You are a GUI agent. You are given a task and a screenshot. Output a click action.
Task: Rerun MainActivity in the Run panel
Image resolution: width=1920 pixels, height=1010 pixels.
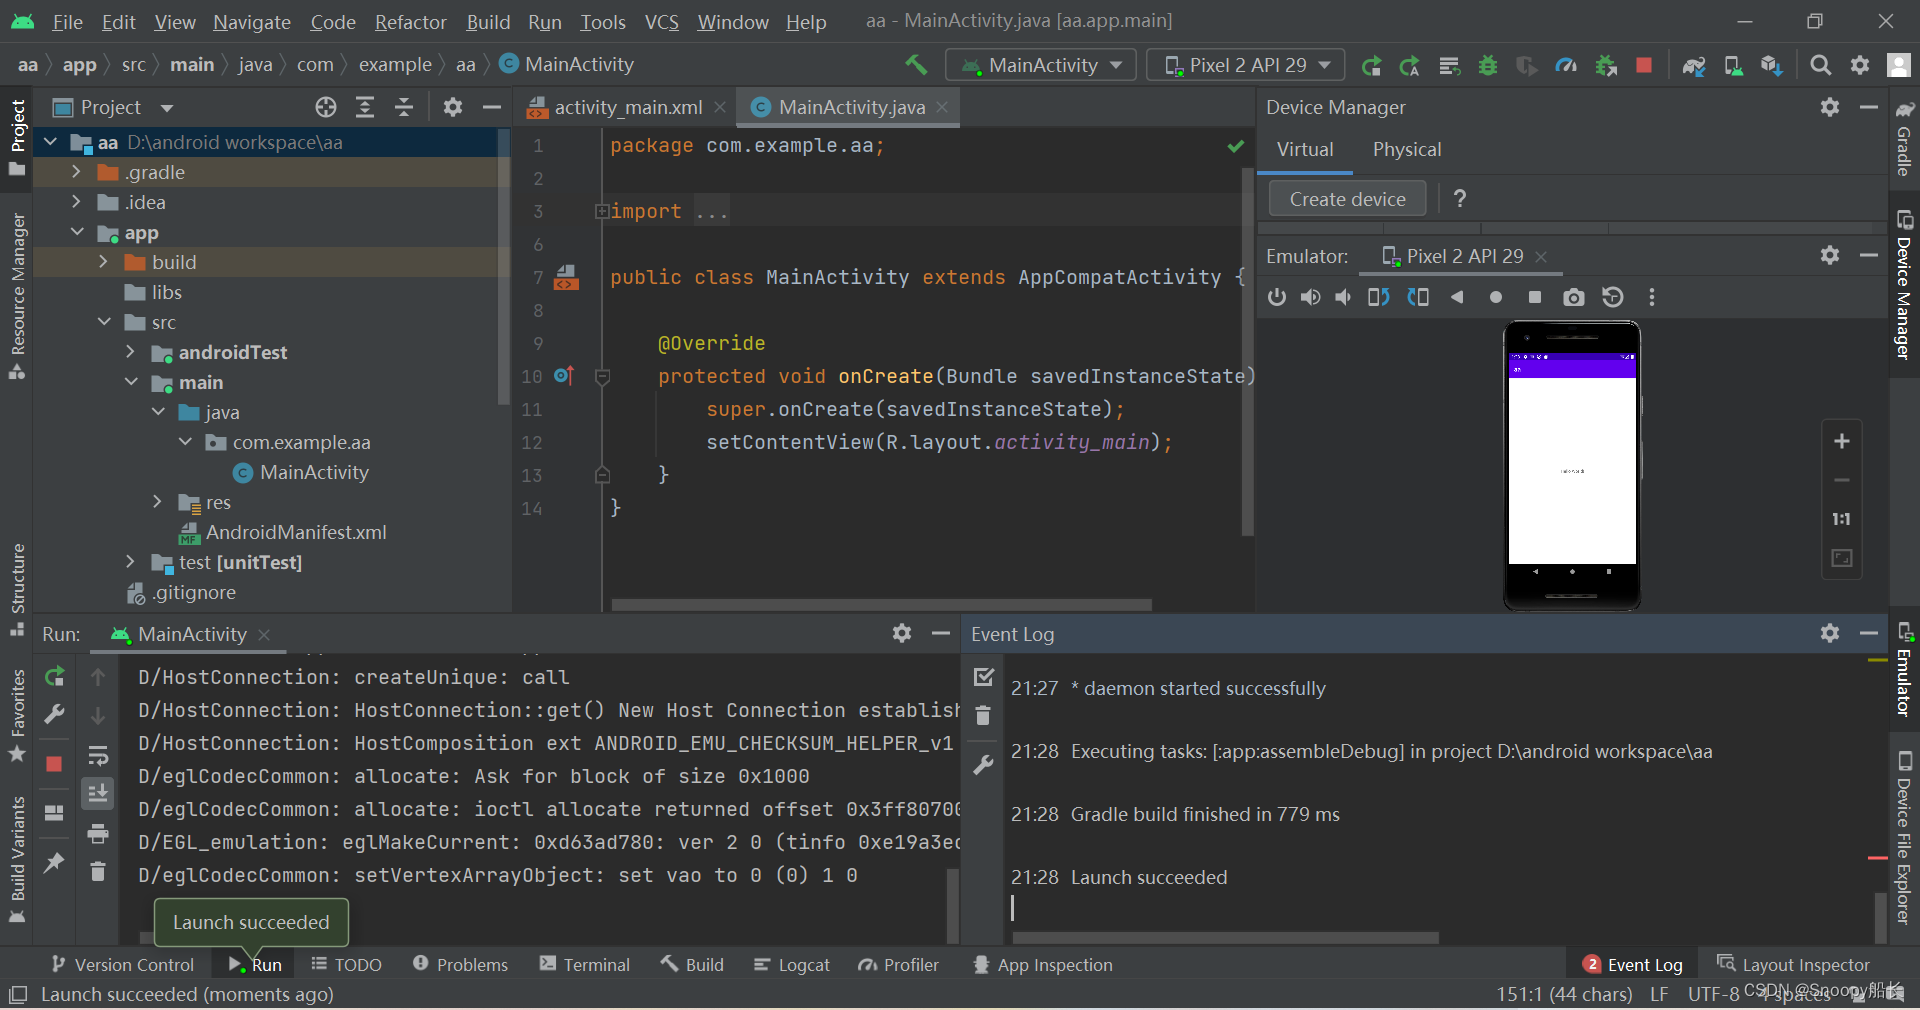[x=55, y=677]
